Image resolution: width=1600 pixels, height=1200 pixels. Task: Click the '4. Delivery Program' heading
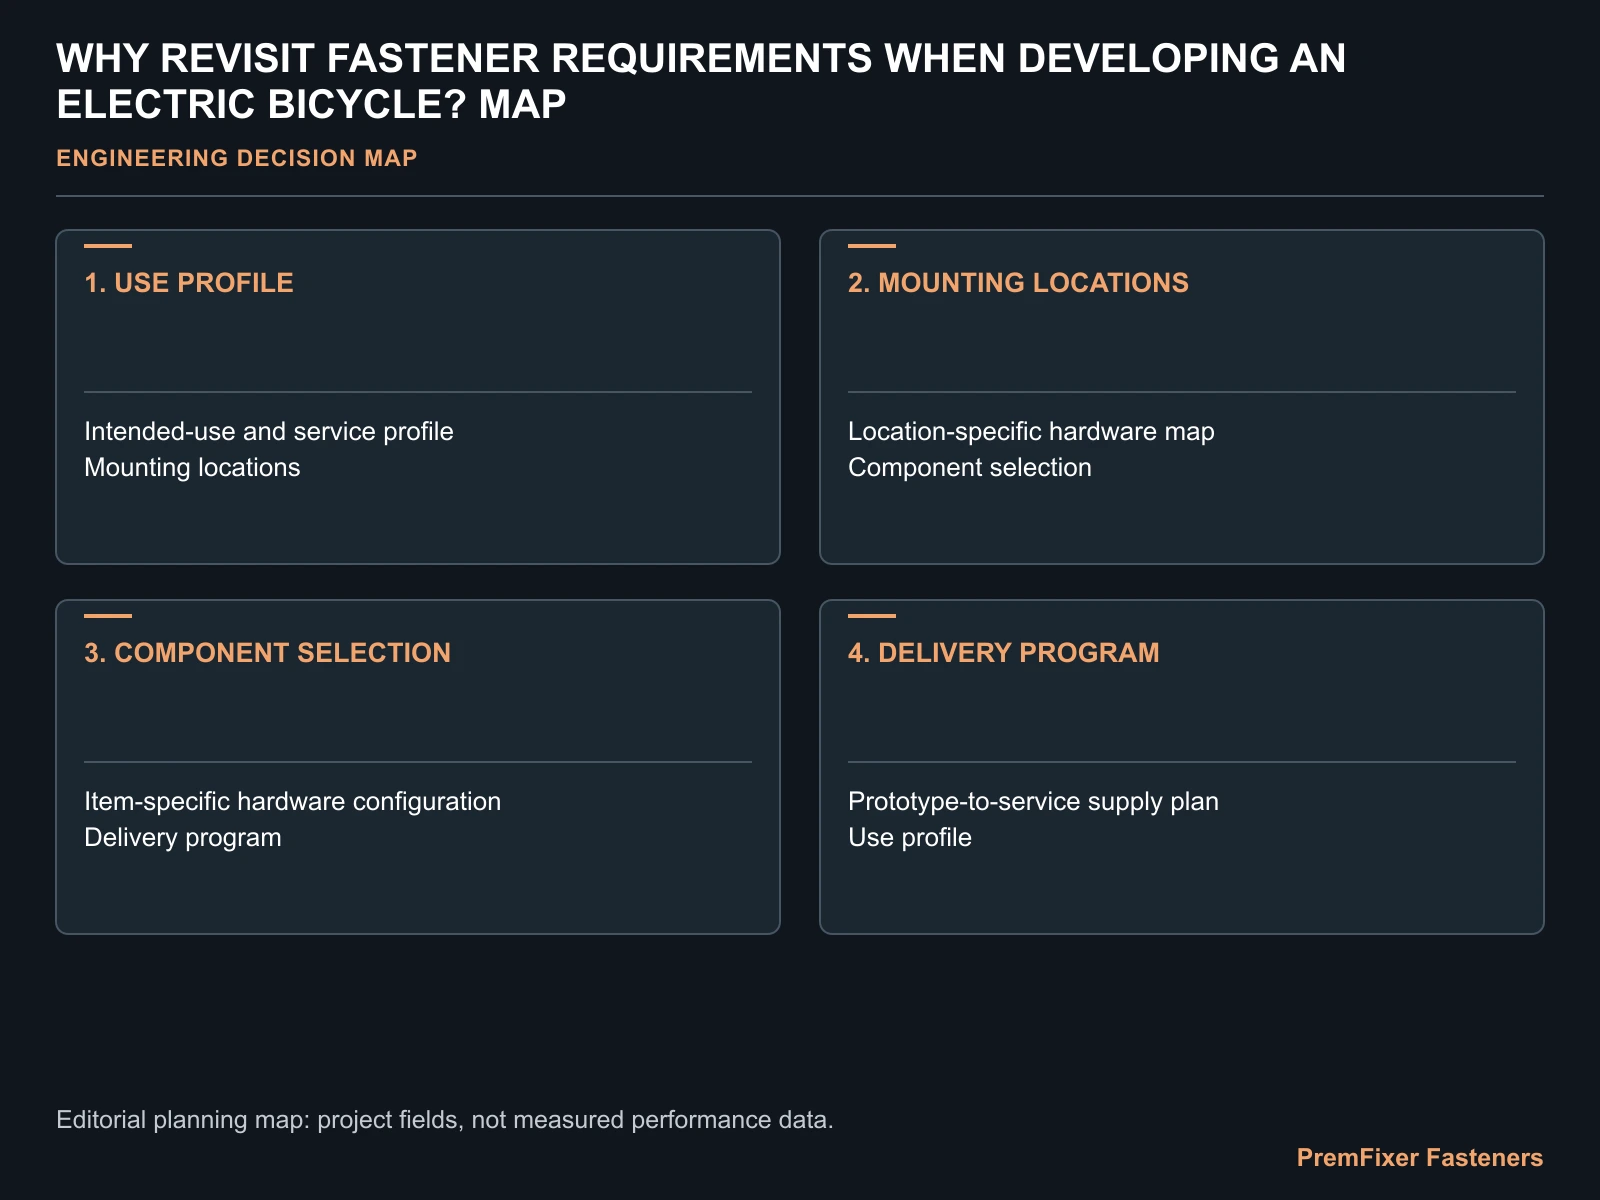pos(1004,653)
